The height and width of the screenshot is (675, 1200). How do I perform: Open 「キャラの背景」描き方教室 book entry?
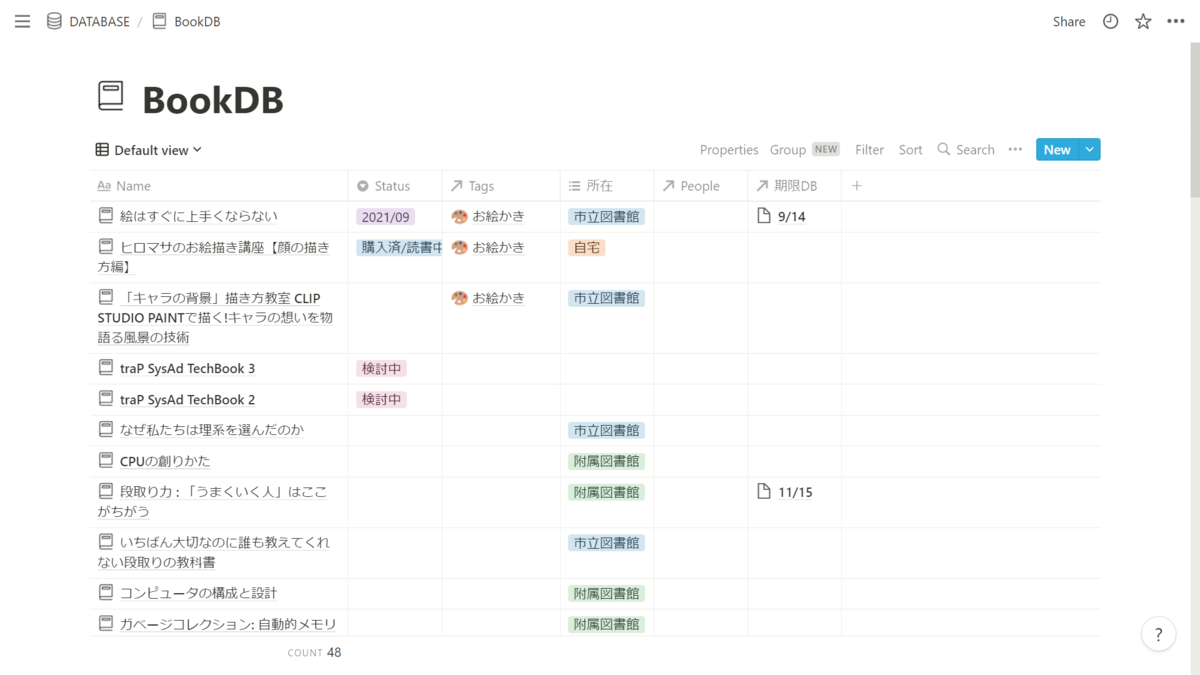(215, 318)
